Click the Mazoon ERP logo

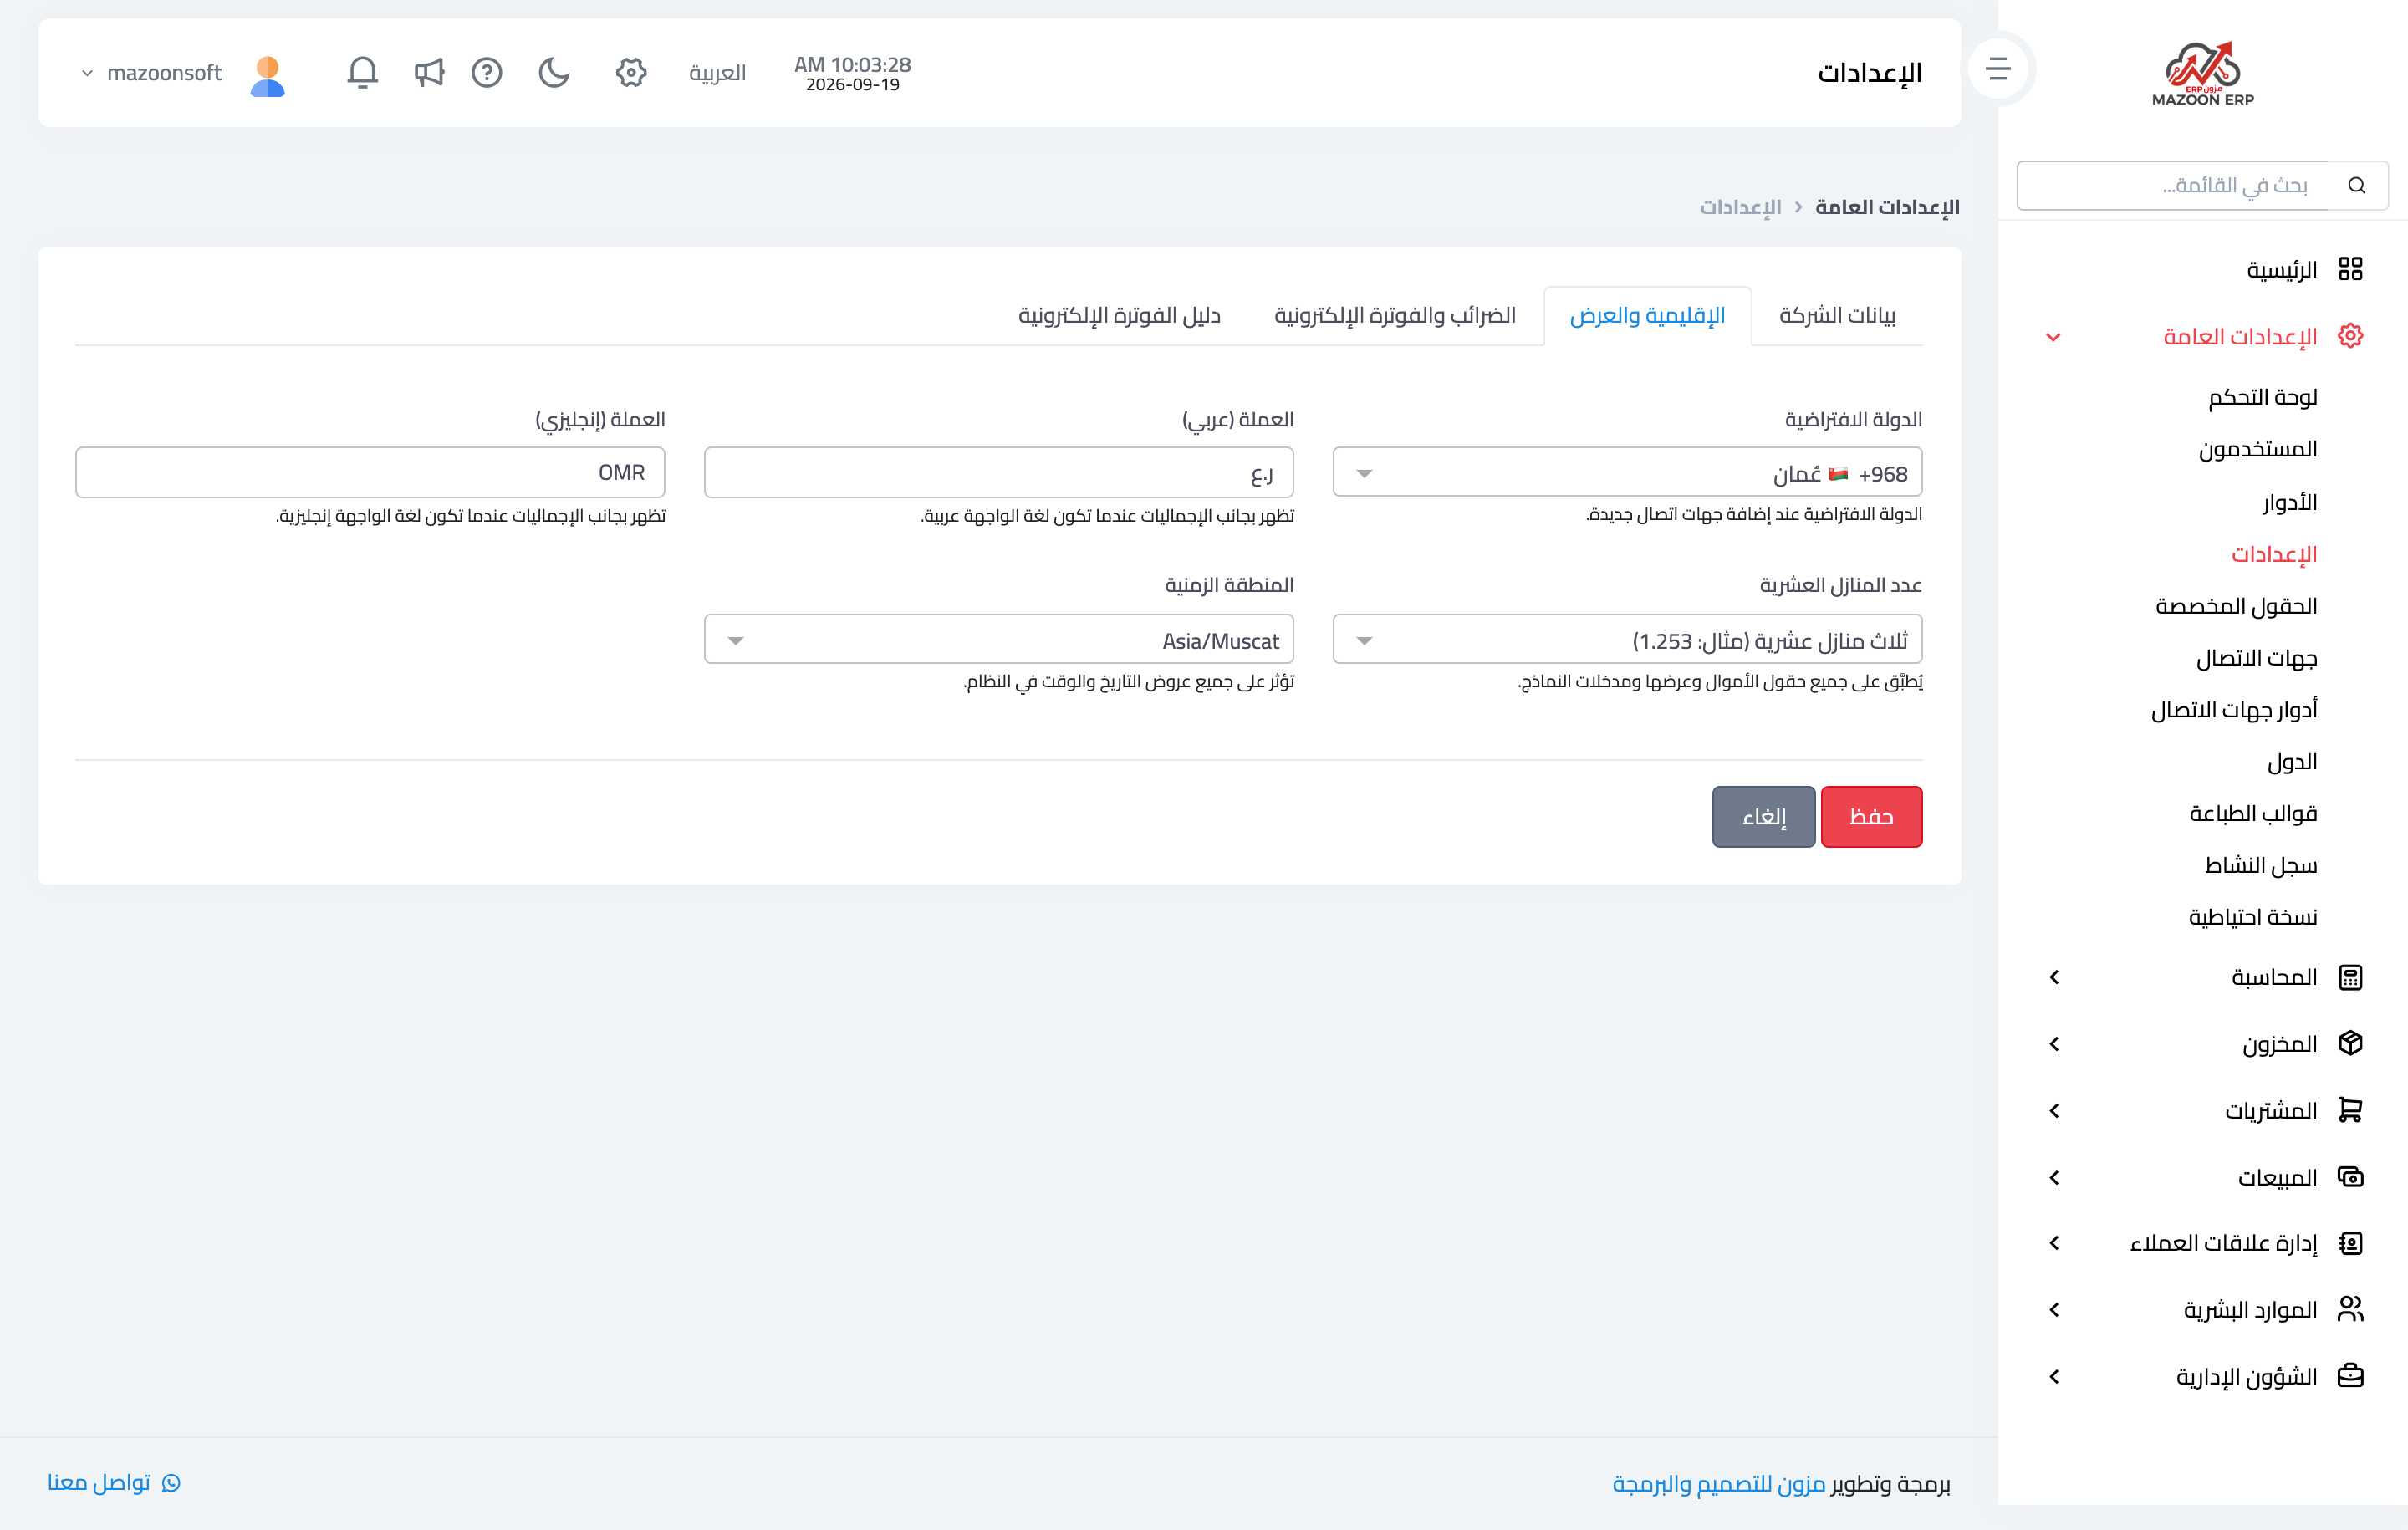(2202, 73)
